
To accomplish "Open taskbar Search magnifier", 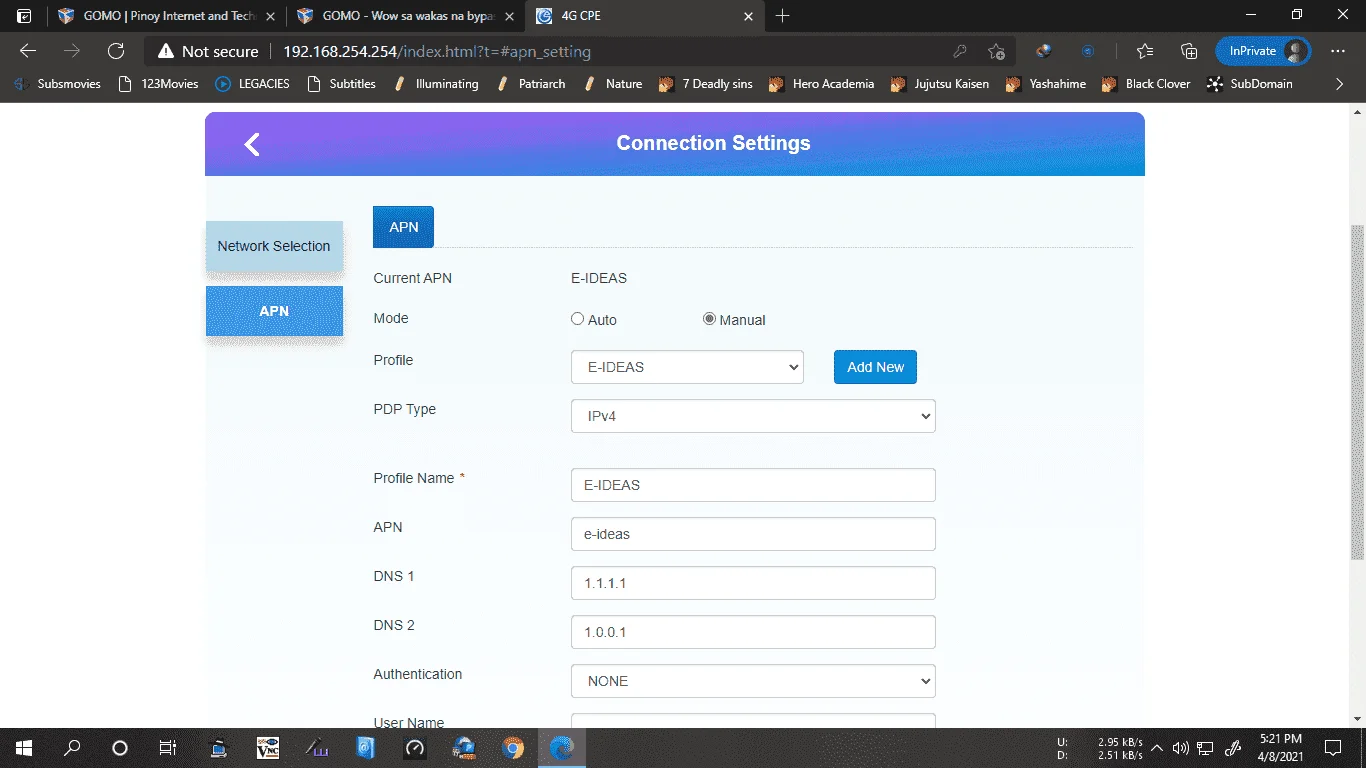I will point(72,748).
